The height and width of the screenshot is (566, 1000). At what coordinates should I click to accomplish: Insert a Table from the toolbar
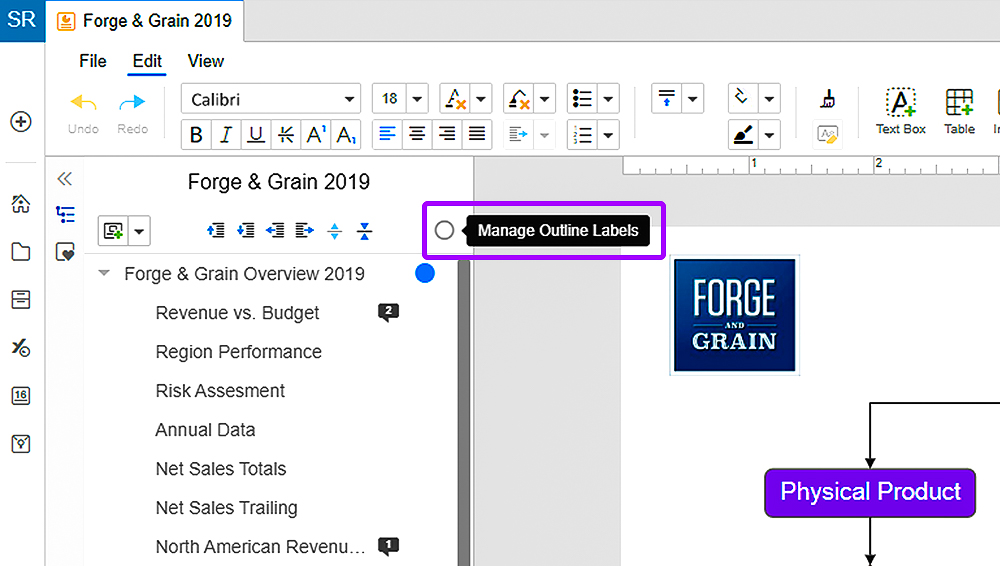click(x=959, y=111)
